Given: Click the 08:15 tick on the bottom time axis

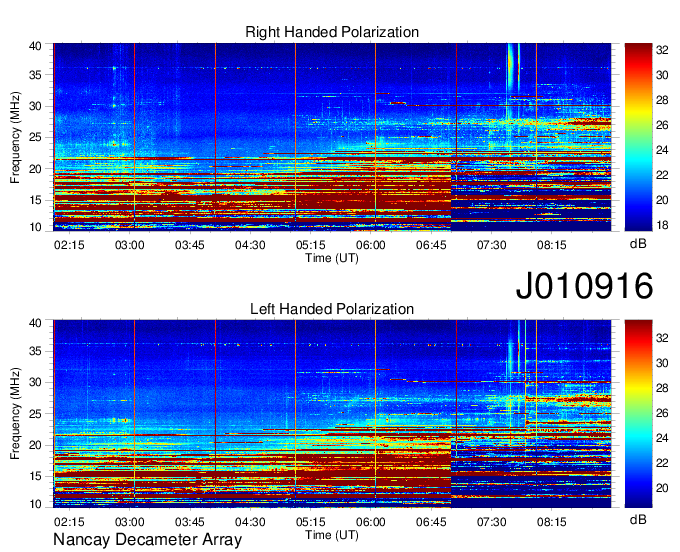Looking at the screenshot, I should 552,522.
